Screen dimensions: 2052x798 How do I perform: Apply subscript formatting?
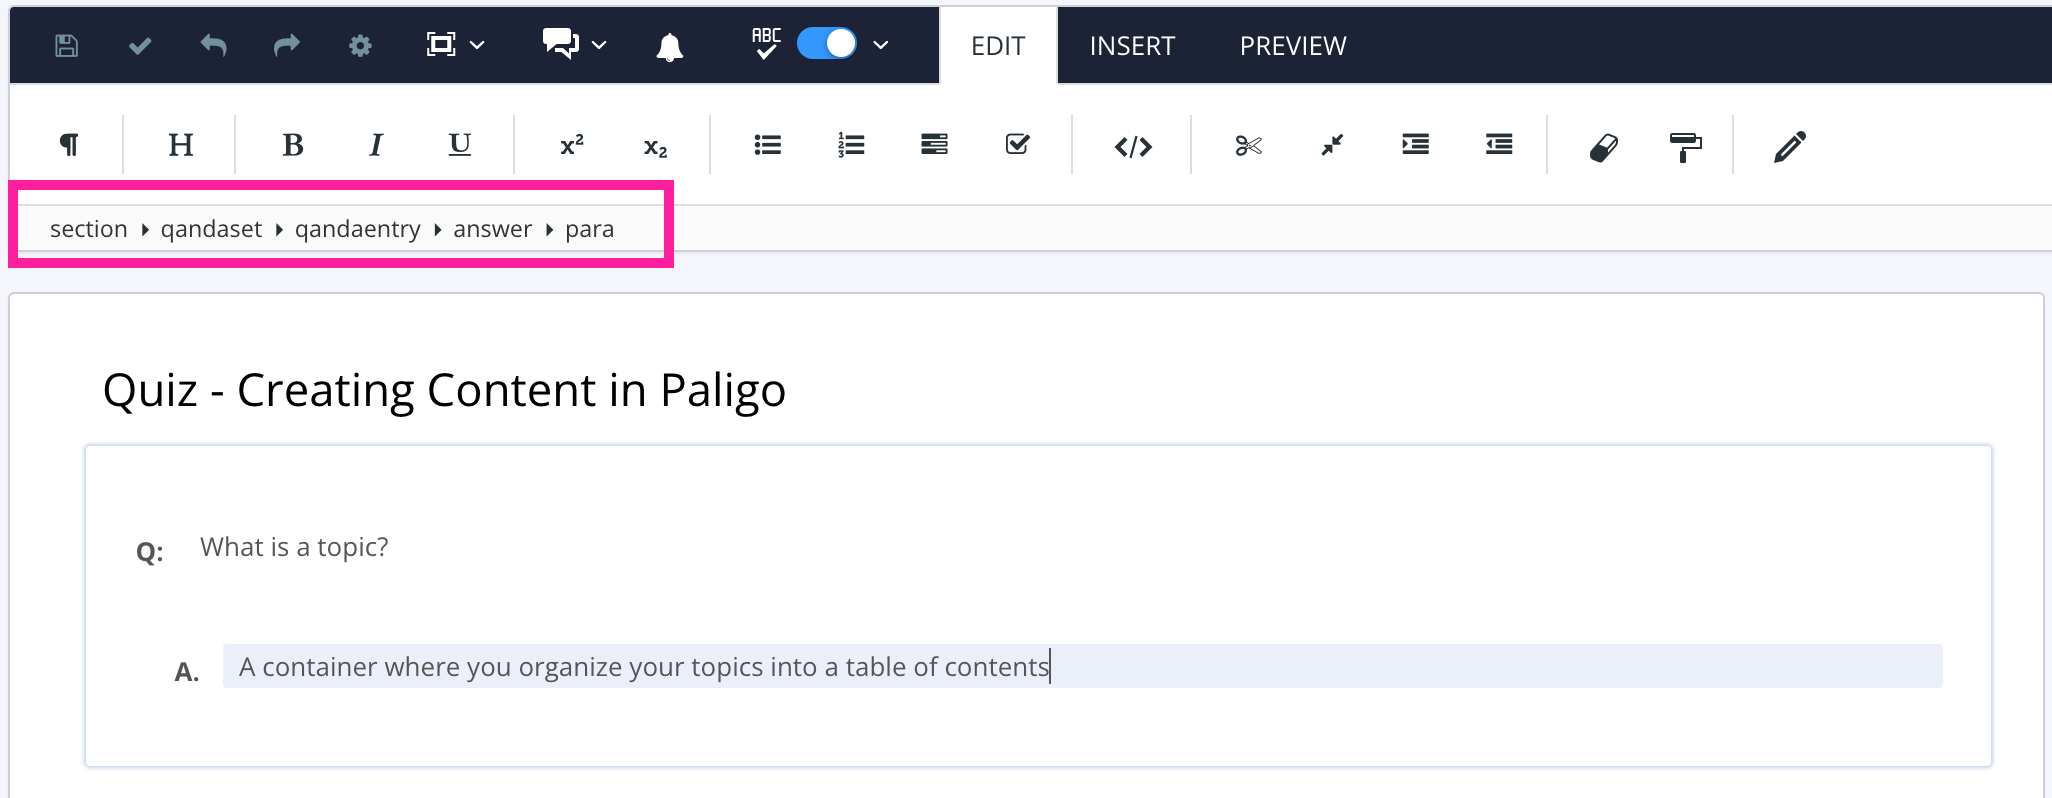tap(655, 148)
